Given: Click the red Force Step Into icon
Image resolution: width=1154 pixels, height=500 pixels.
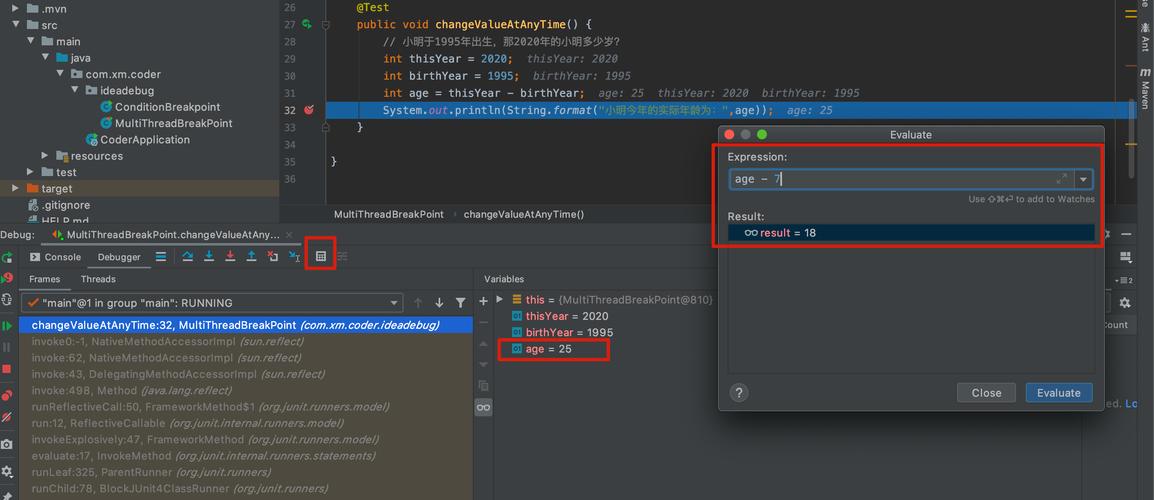Looking at the screenshot, I should point(230,256).
